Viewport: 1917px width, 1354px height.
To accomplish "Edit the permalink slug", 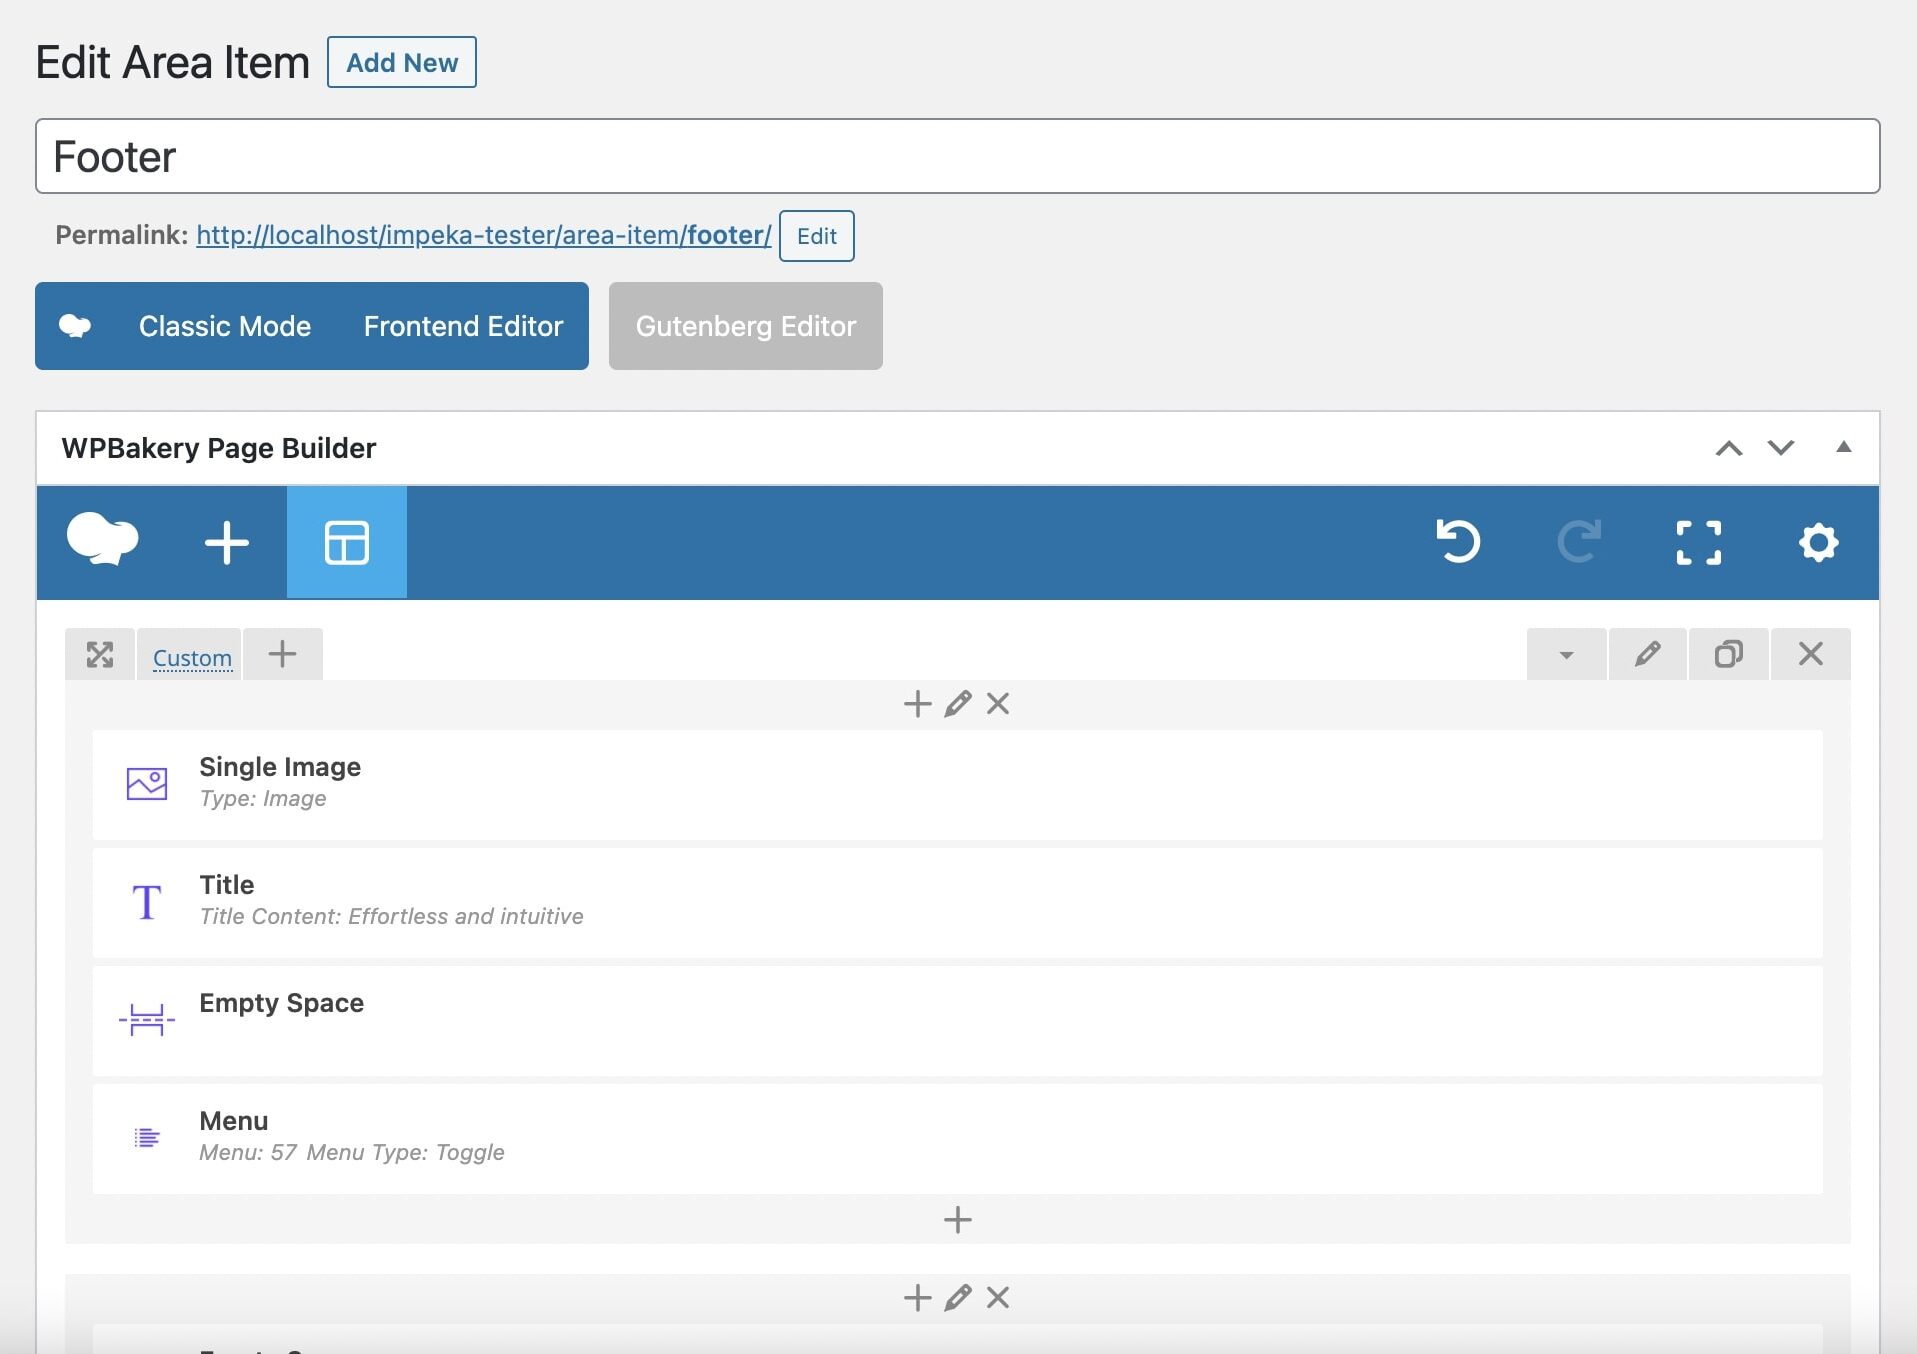I will 817,236.
